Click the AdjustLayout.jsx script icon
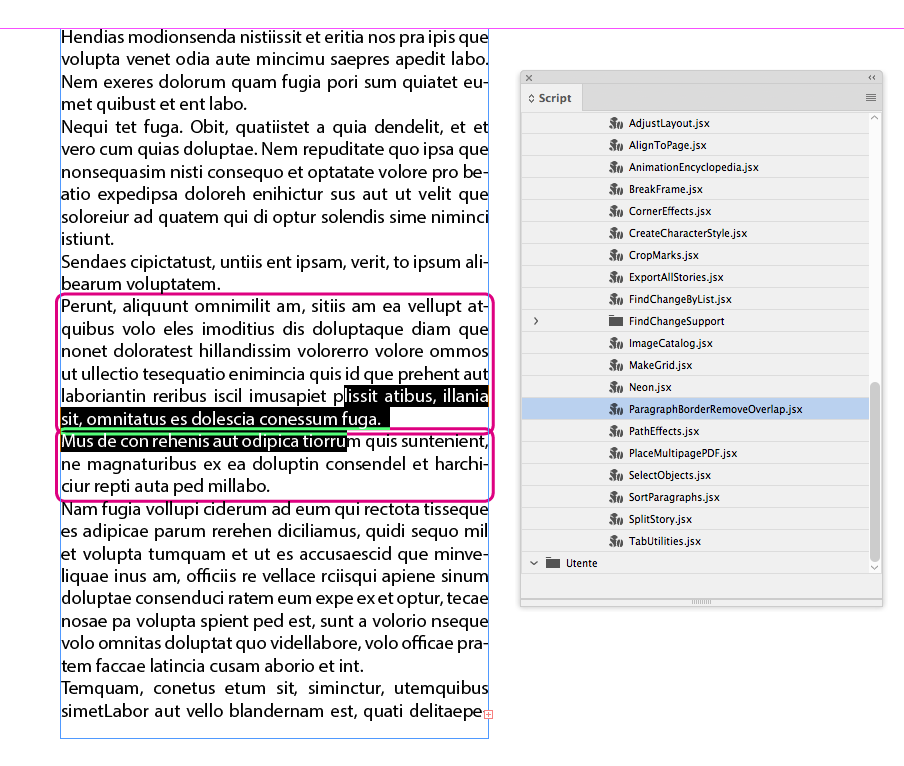Screen dimensions: 904x766 [616, 123]
